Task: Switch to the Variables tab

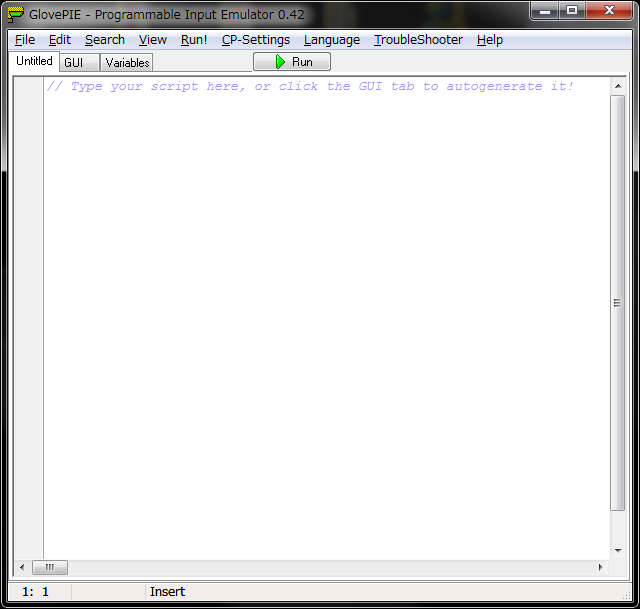Action: [127, 63]
